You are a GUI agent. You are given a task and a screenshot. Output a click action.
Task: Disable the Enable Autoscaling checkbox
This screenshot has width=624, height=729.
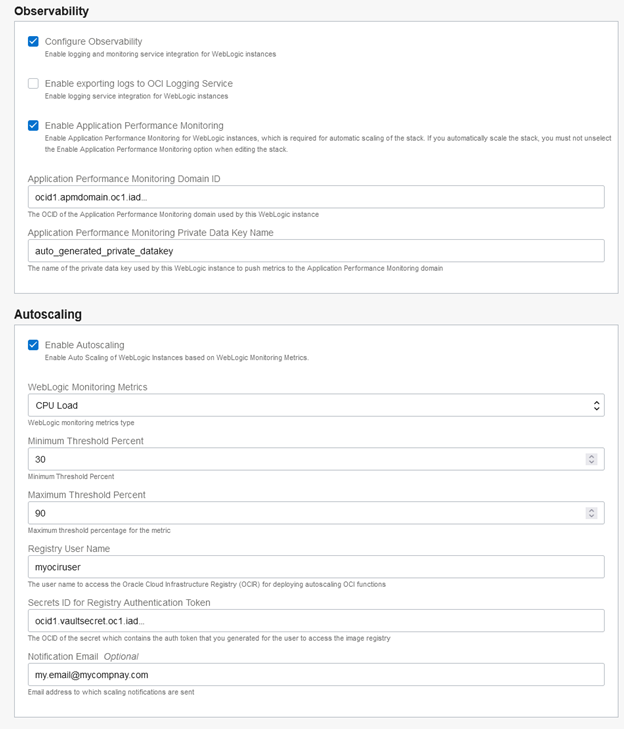(33, 345)
